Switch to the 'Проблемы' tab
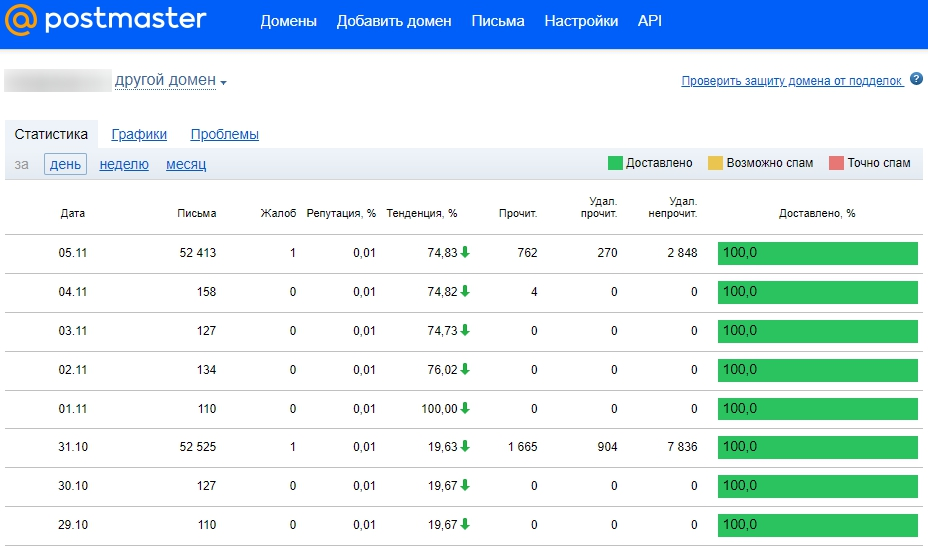 tap(224, 134)
